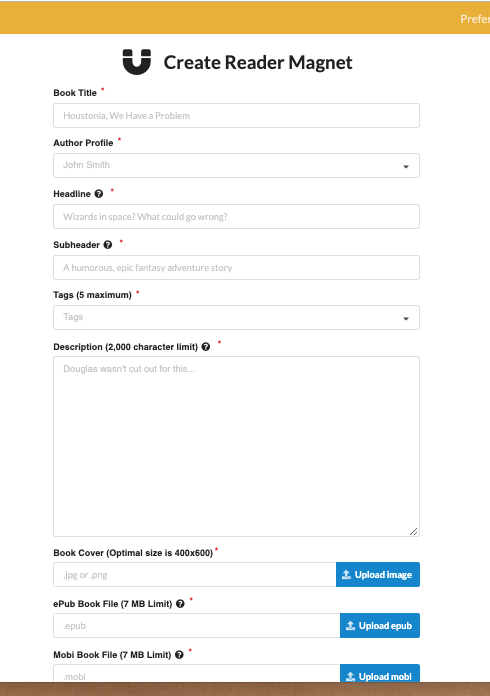Viewport: 490px width, 696px height.
Task: Click the Description help question icon
Action: pos(206,347)
